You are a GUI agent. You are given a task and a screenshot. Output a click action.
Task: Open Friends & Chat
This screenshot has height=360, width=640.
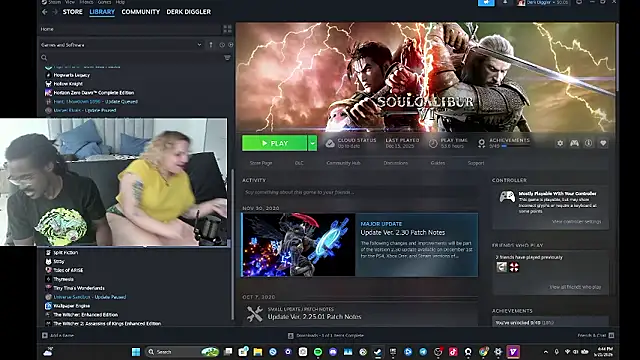click(x=596, y=336)
